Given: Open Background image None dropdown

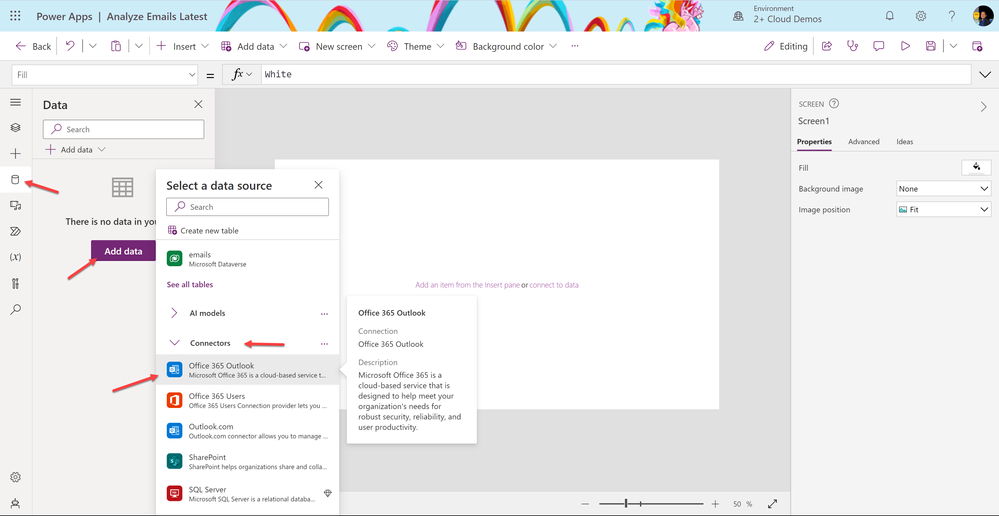Looking at the screenshot, I should pos(944,189).
